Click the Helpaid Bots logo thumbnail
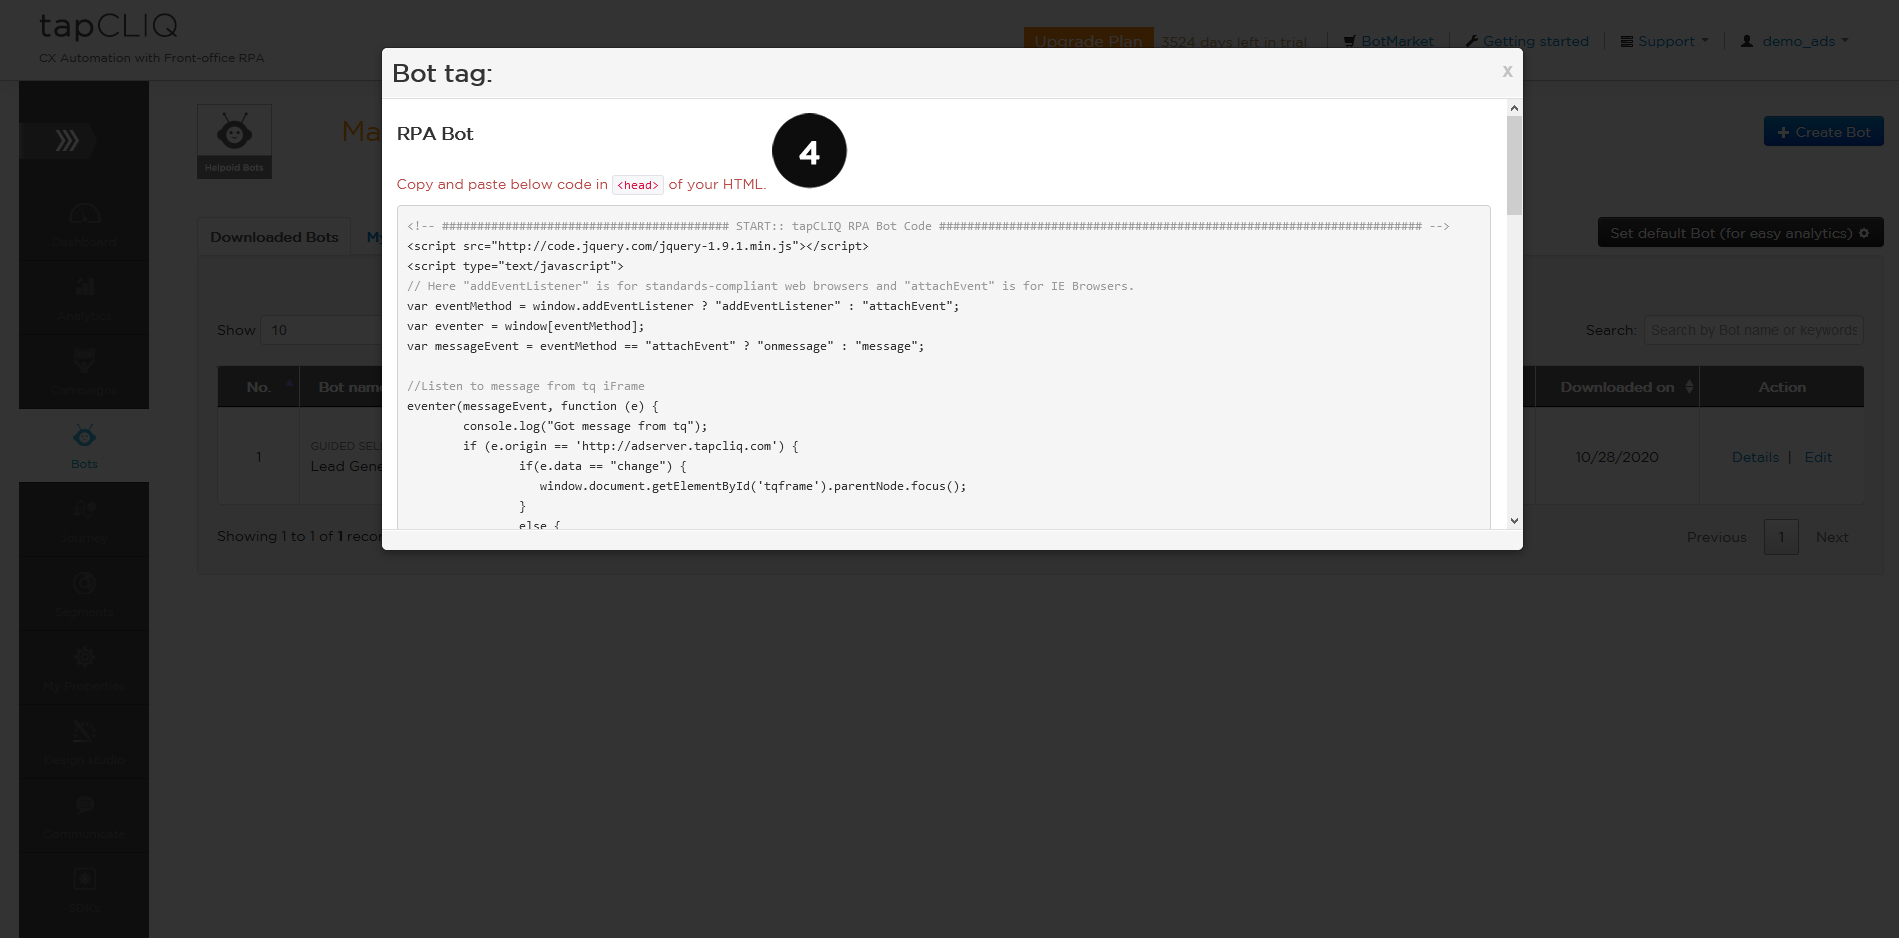1899x938 pixels. [234, 141]
